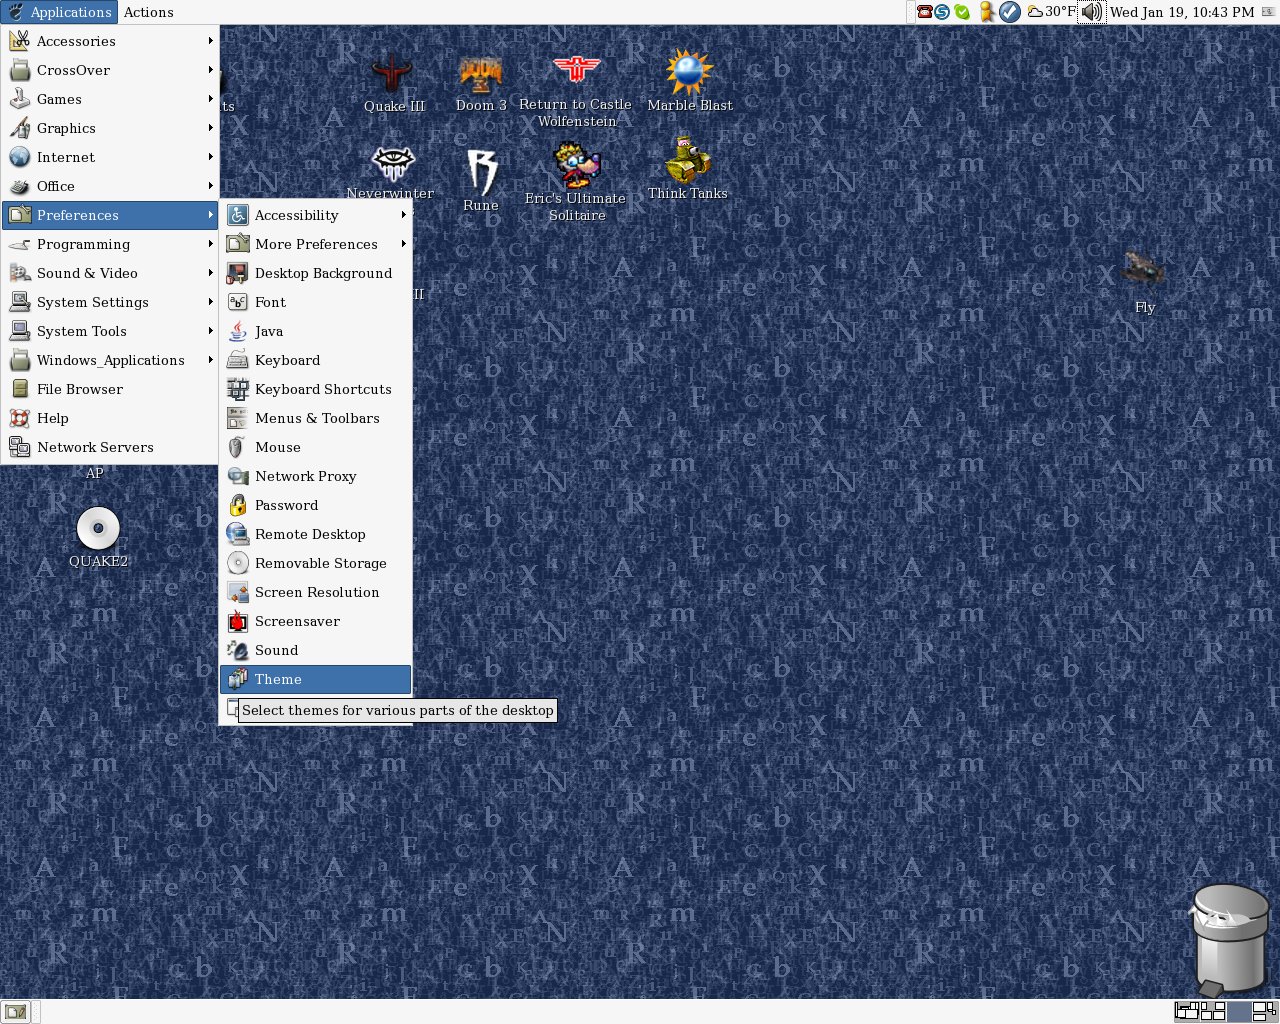Expand the More Preferences submenu arrow
This screenshot has height=1024, width=1280.
404,244
